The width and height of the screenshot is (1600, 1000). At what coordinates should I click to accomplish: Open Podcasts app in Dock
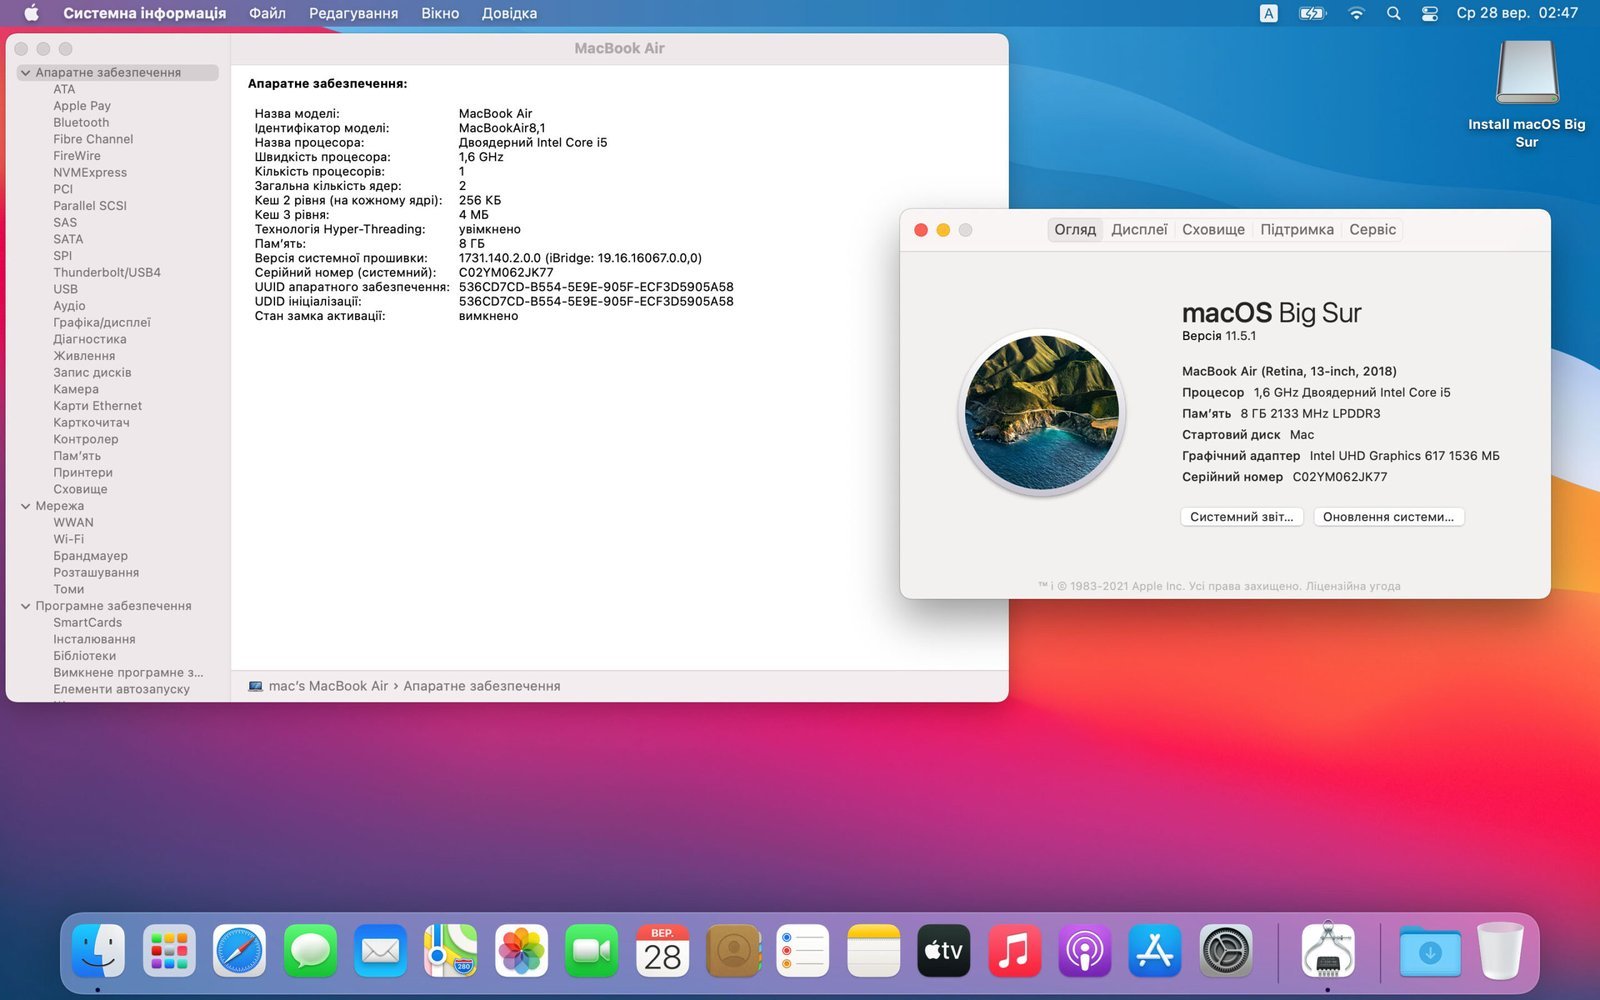(x=1085, y=950)
